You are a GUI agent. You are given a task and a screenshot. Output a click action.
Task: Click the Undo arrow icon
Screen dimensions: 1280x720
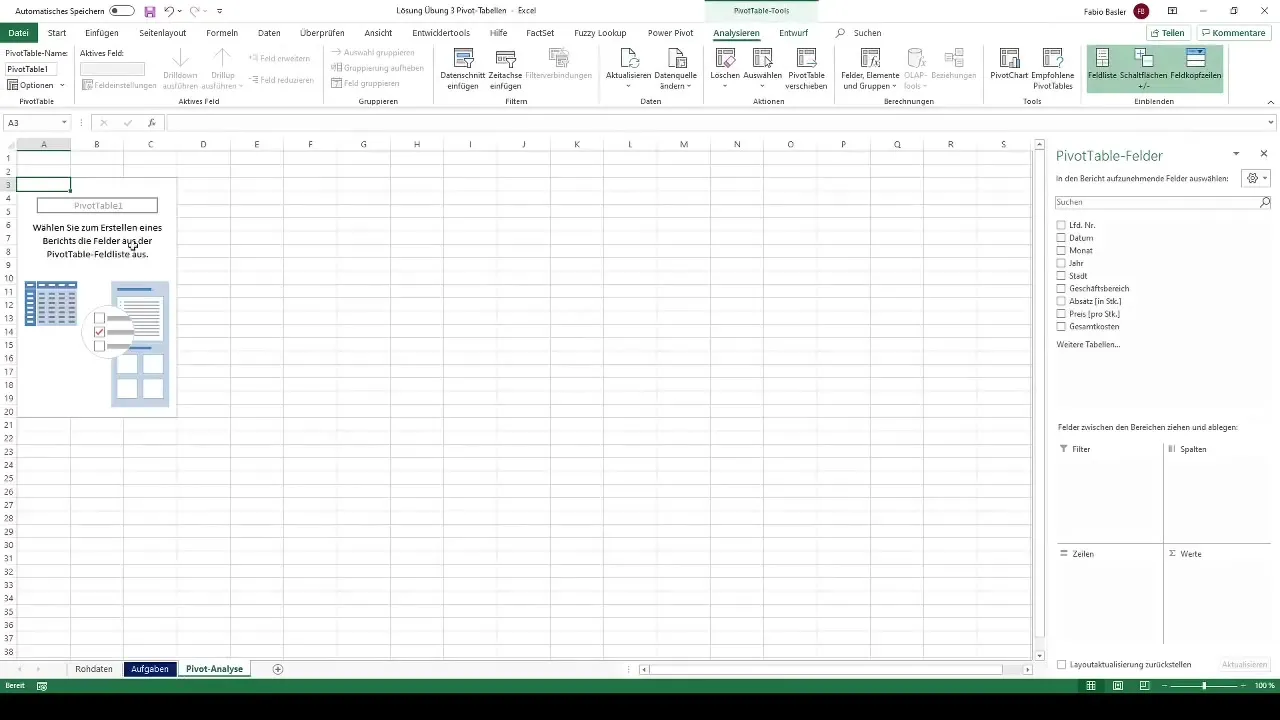[169, 11]
